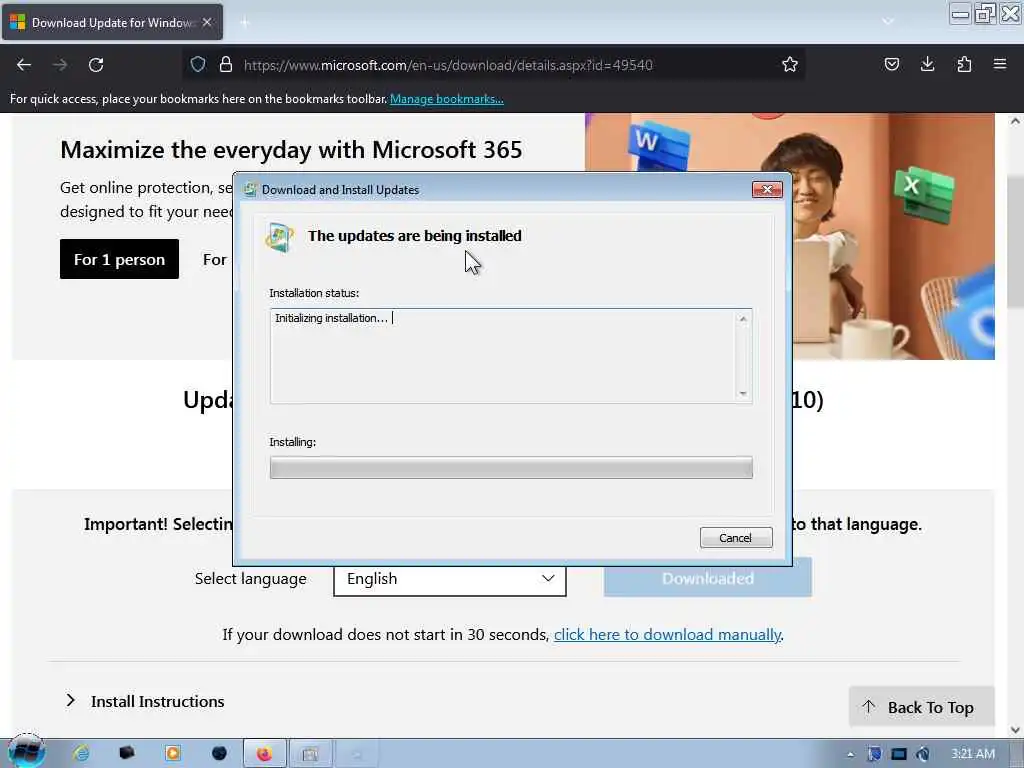The height and width of the screenshot is (768, 1024).
Task: Open the Pocket save icon
Action: (891, 64)
